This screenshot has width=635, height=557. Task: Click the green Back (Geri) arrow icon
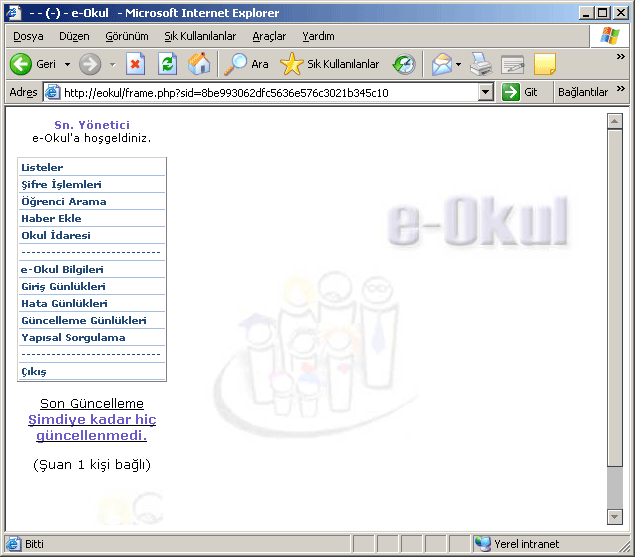tap(21, 64)
